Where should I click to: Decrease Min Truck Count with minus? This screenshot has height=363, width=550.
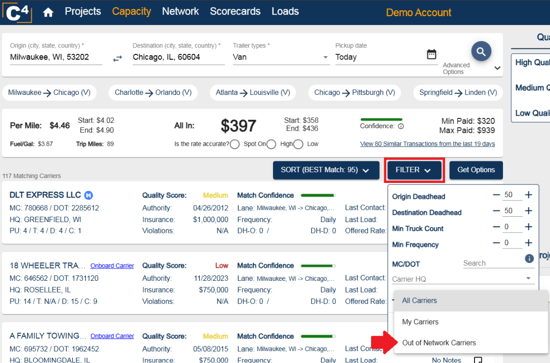click(x=496, y=227)
